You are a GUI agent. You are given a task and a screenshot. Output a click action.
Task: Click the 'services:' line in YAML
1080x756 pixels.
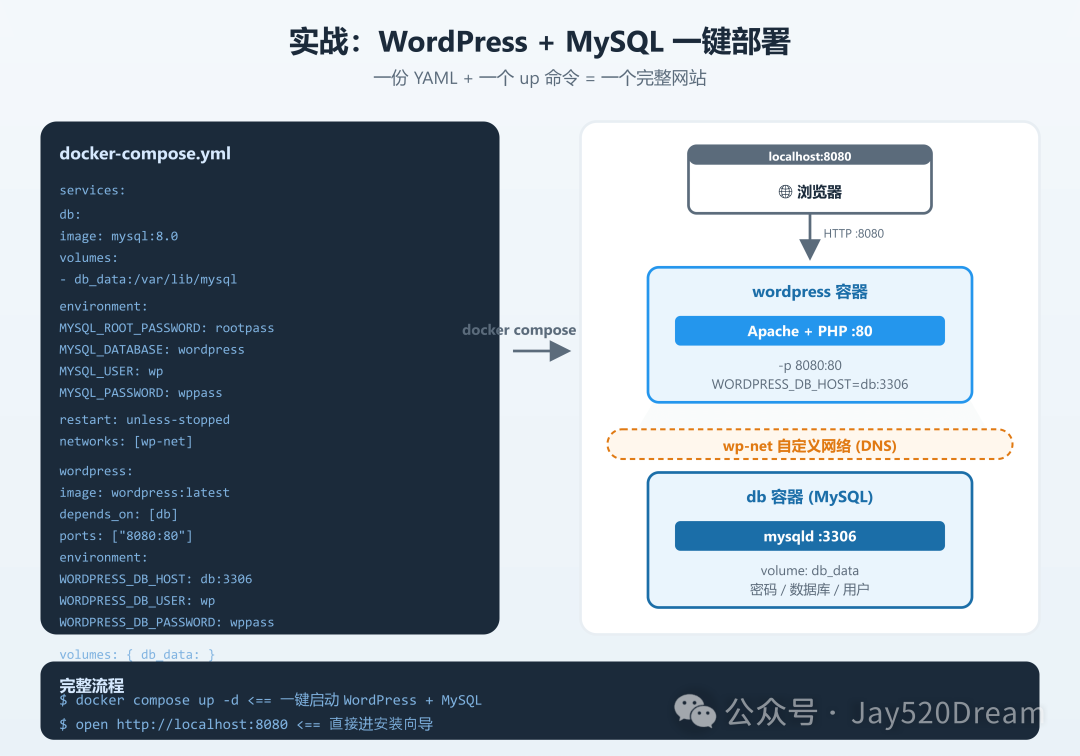tap(92, 190)
